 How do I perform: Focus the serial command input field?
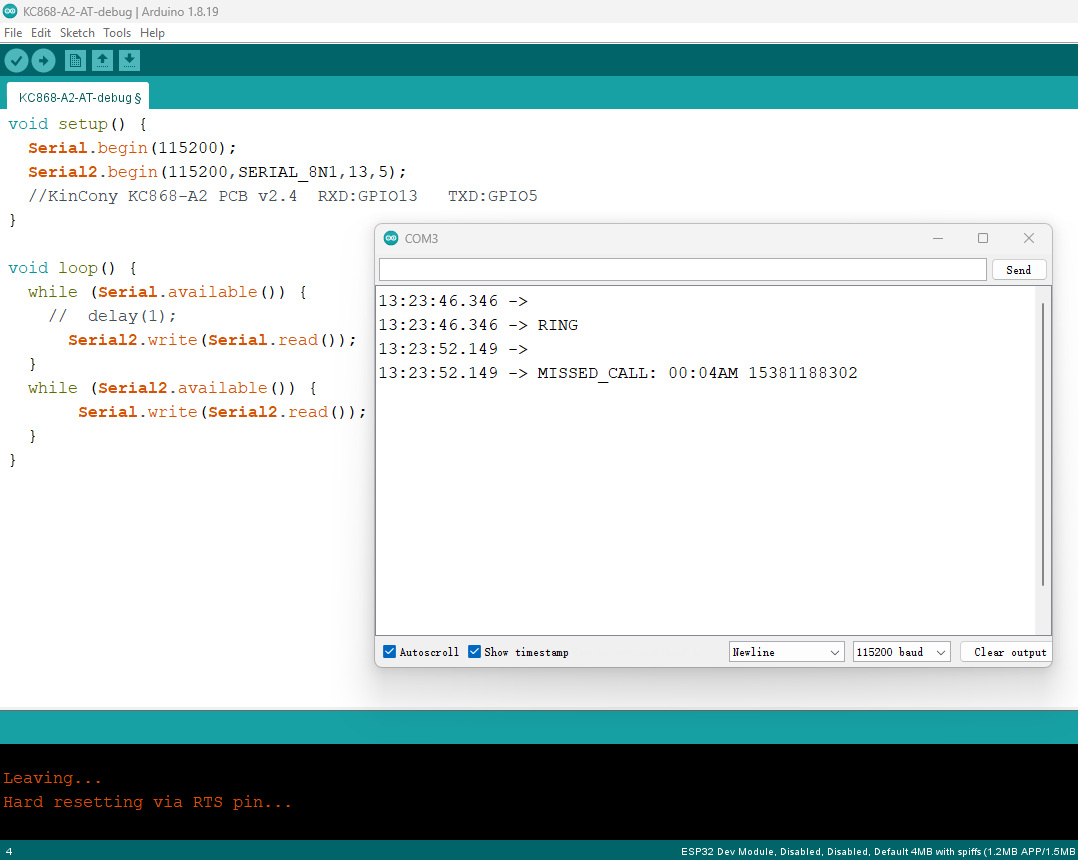click(x=682, y=270)
